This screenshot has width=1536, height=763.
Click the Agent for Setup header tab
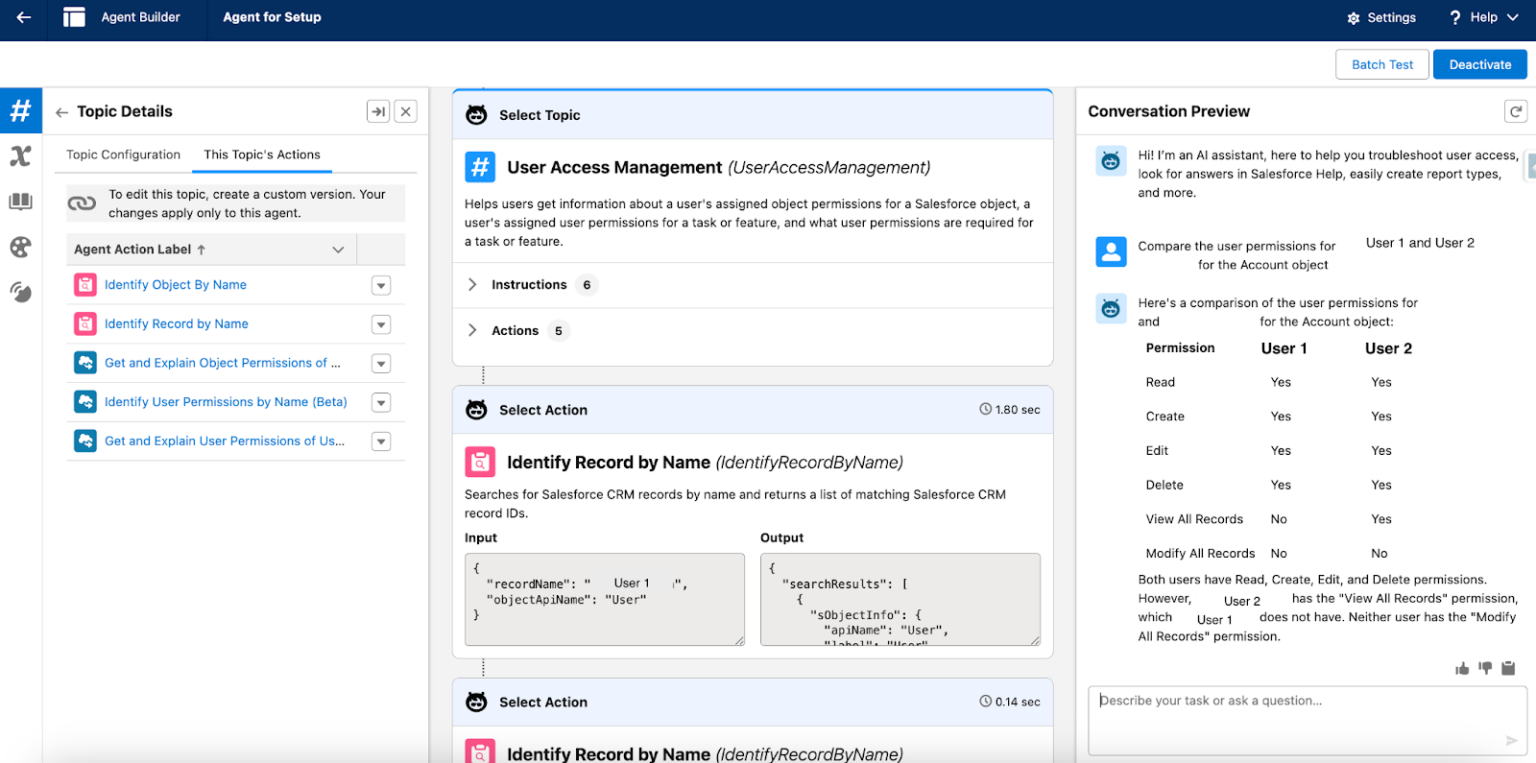click(272, 17)
